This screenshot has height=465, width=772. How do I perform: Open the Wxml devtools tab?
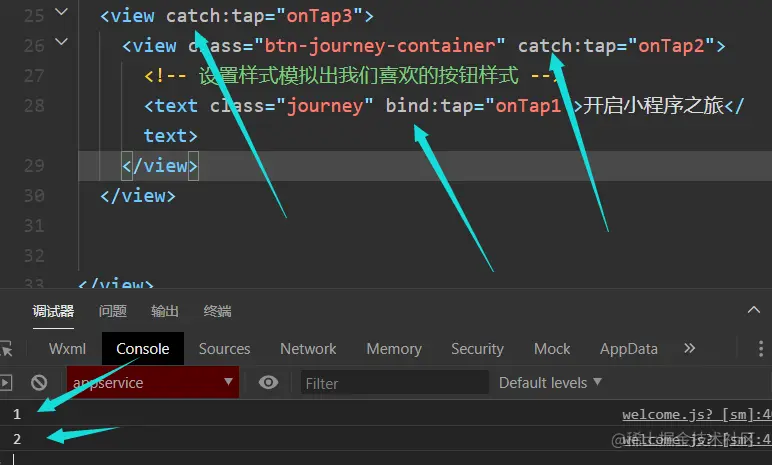point(67,349)
